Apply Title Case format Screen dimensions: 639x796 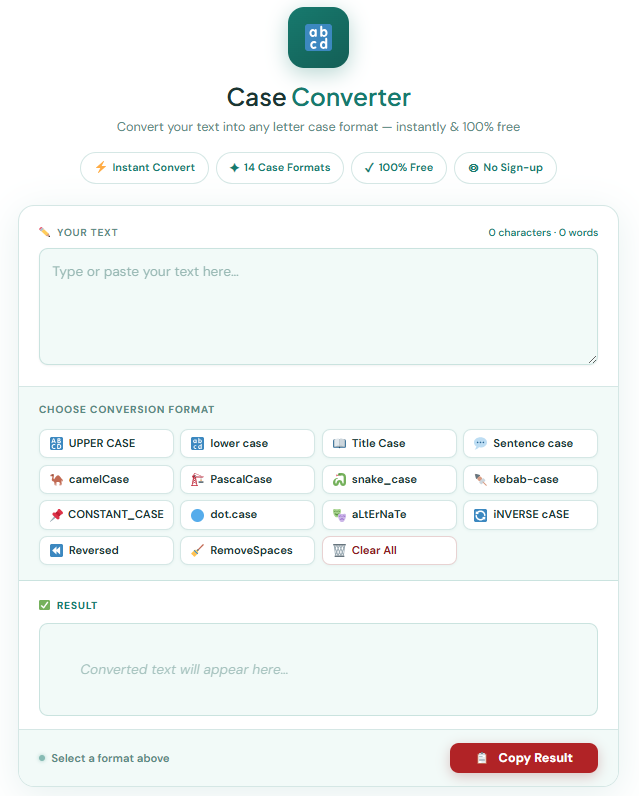pos(389,444)
